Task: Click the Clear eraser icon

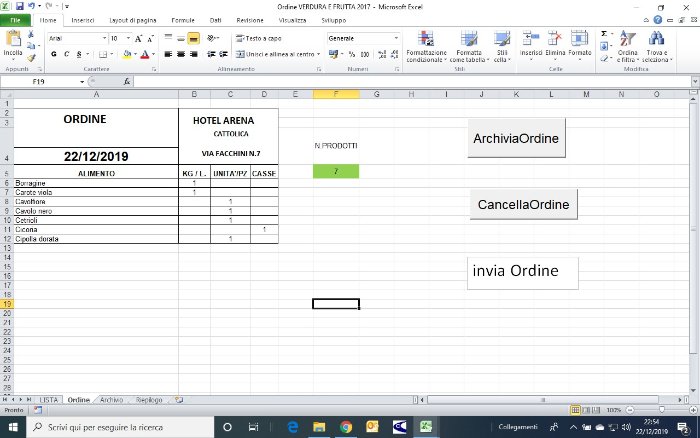Action: click(604, 58)
